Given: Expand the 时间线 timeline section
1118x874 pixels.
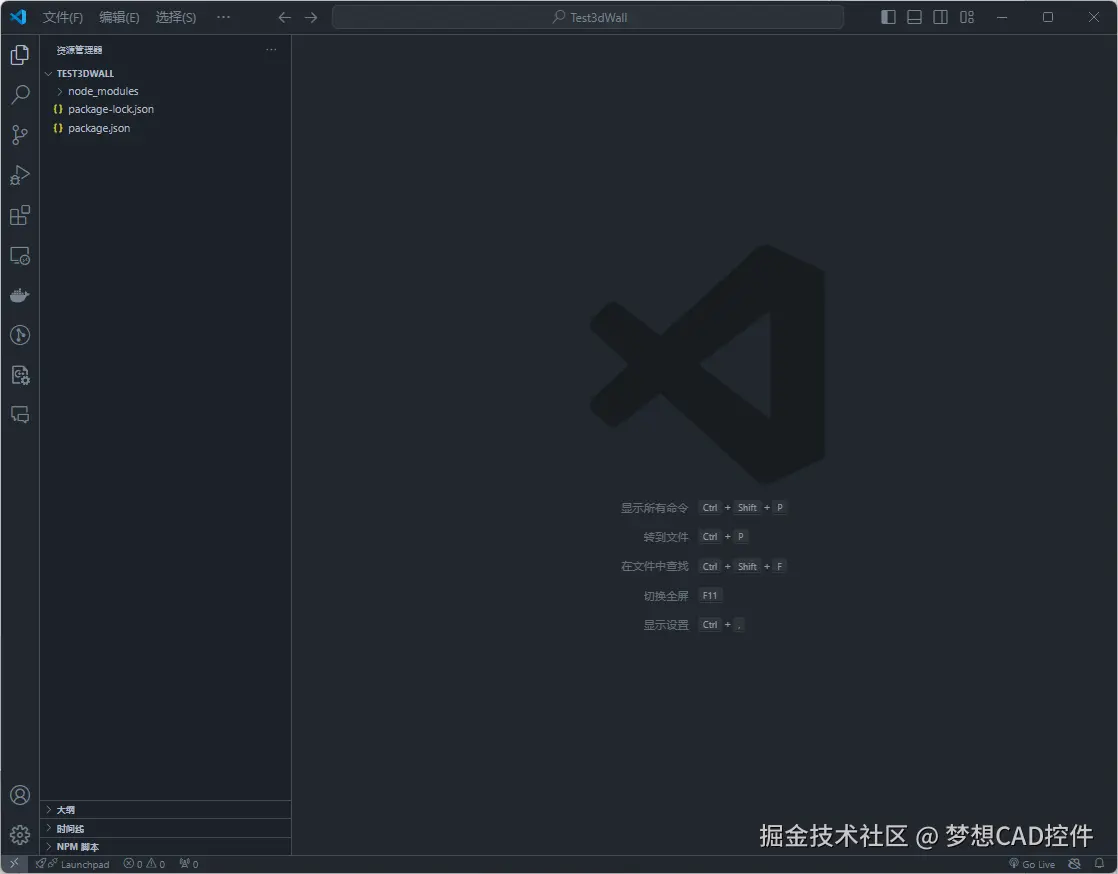Looking at the screenshot, I should point(165,828).
